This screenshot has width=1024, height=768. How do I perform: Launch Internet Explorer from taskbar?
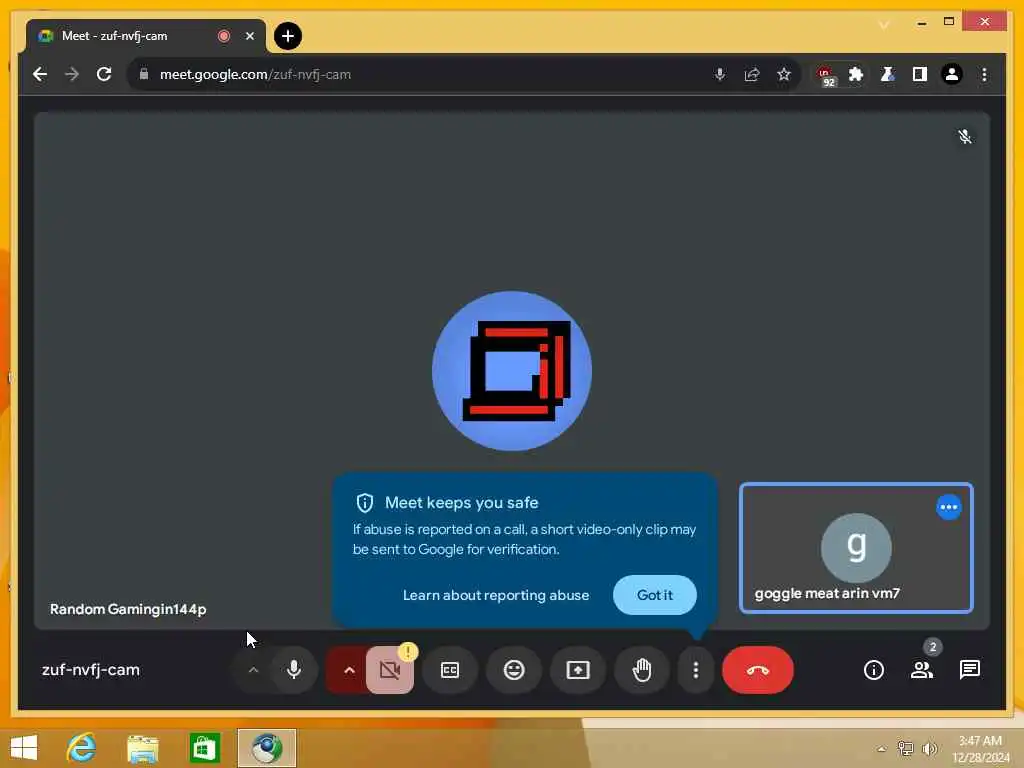81,748
